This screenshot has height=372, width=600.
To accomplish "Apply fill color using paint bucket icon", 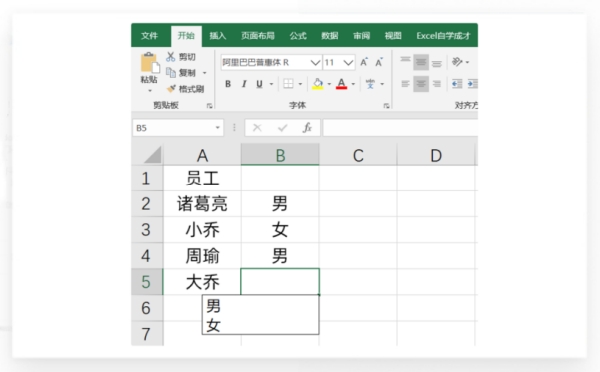I will pos(318,84).
